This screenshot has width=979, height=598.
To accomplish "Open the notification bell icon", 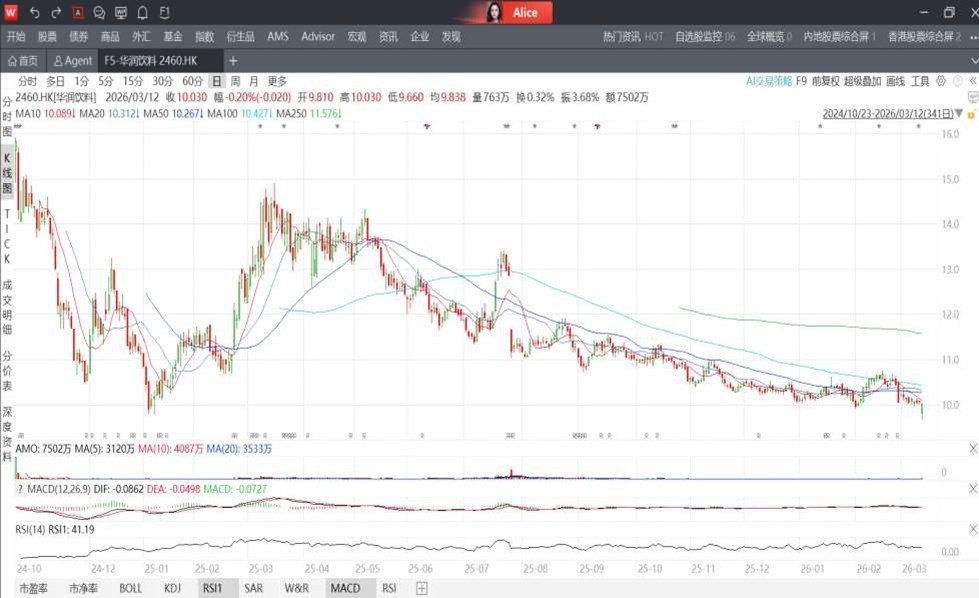I will point(142,13).
